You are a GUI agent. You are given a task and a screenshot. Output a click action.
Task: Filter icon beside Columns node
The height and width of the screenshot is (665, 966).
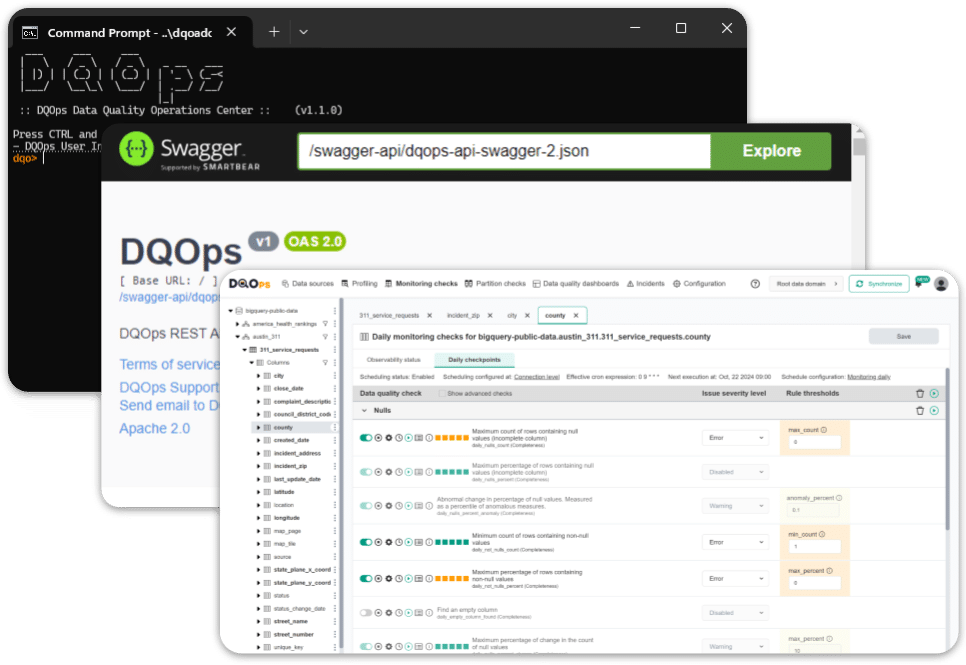[x=325, y=362]
